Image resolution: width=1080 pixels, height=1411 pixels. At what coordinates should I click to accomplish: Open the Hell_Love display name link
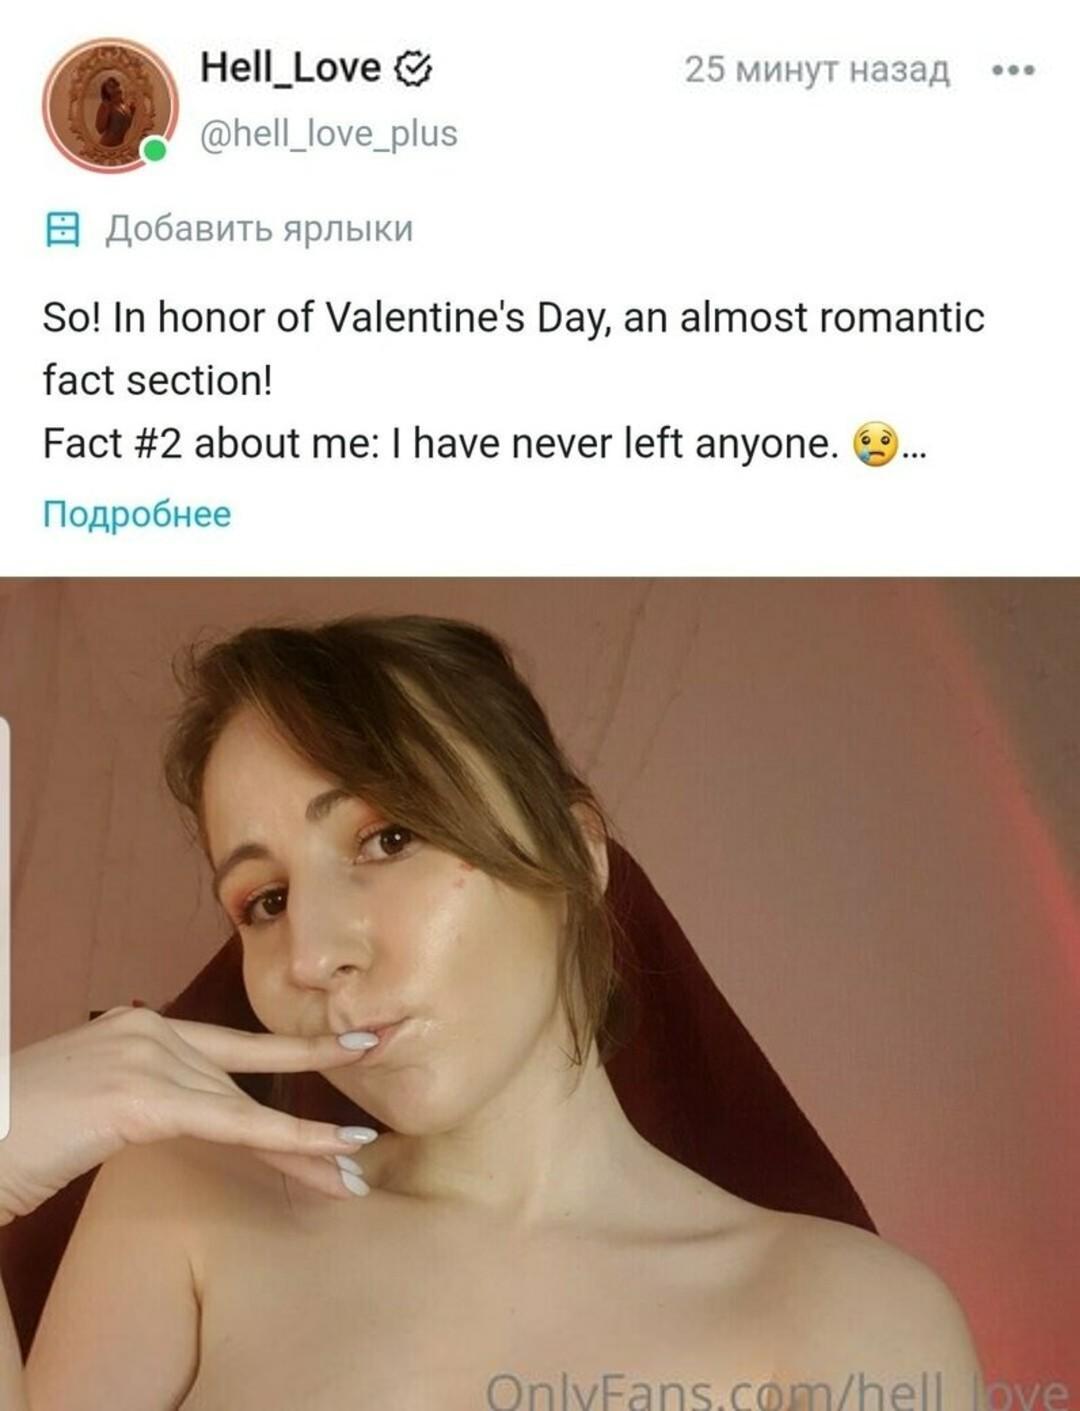click(290, 68)
